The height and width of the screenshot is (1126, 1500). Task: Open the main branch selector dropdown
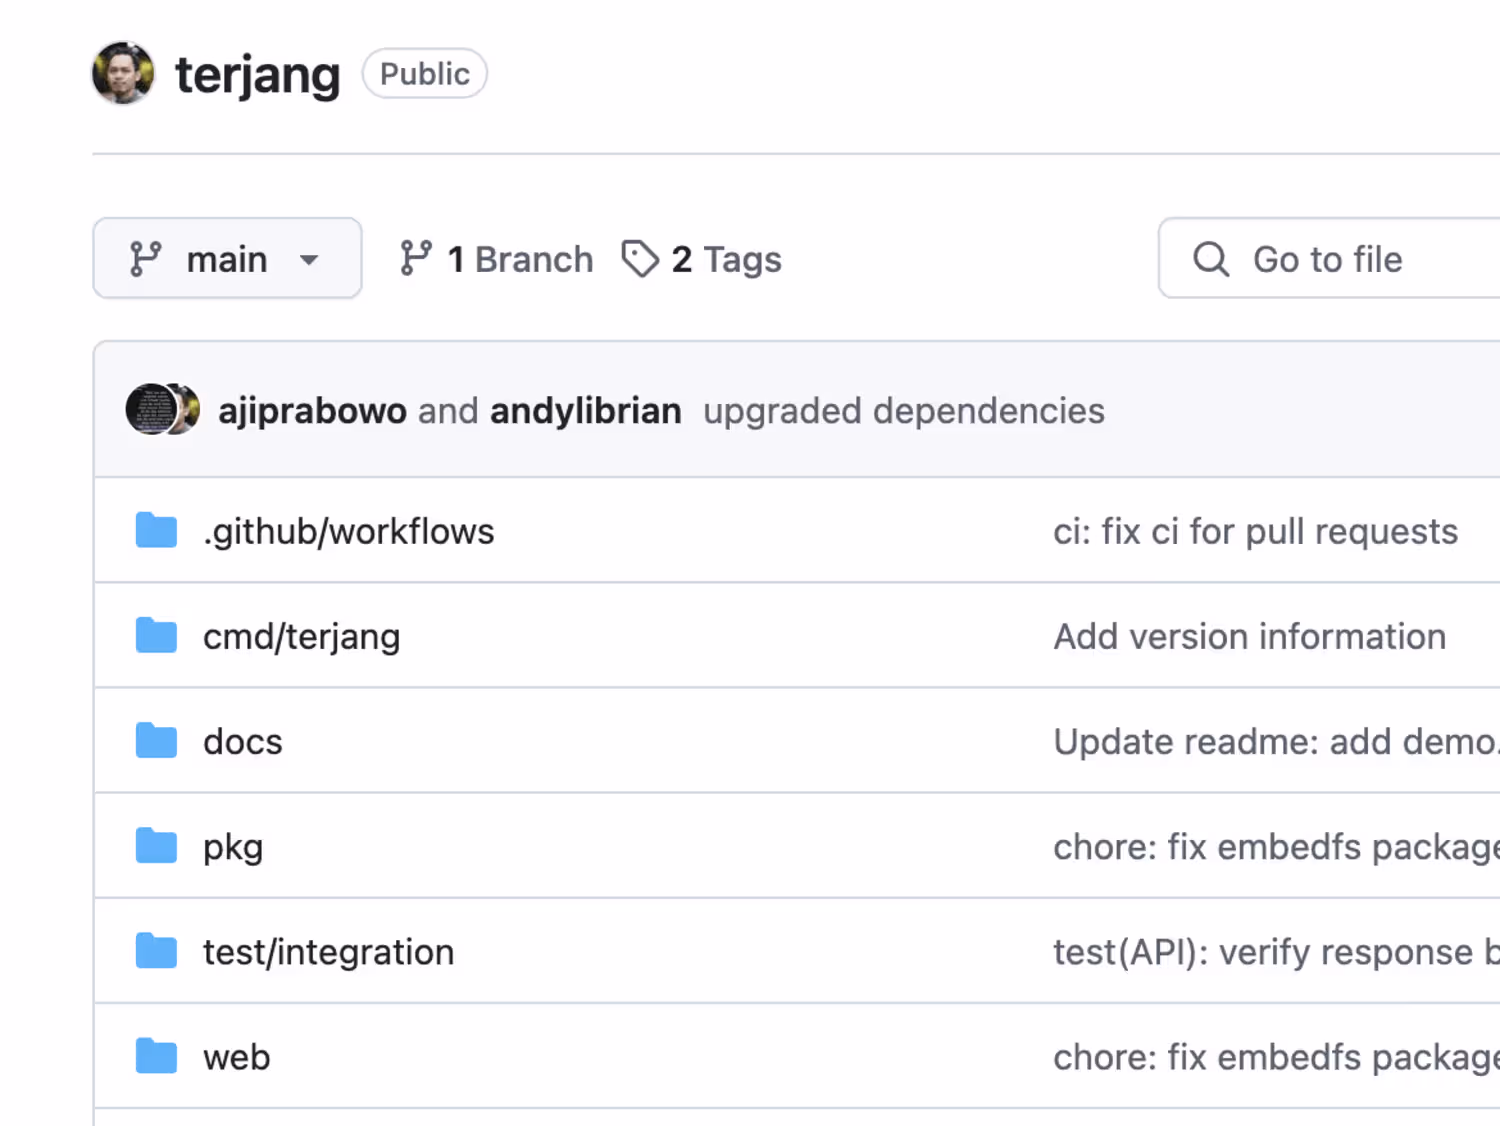(227, 258)
